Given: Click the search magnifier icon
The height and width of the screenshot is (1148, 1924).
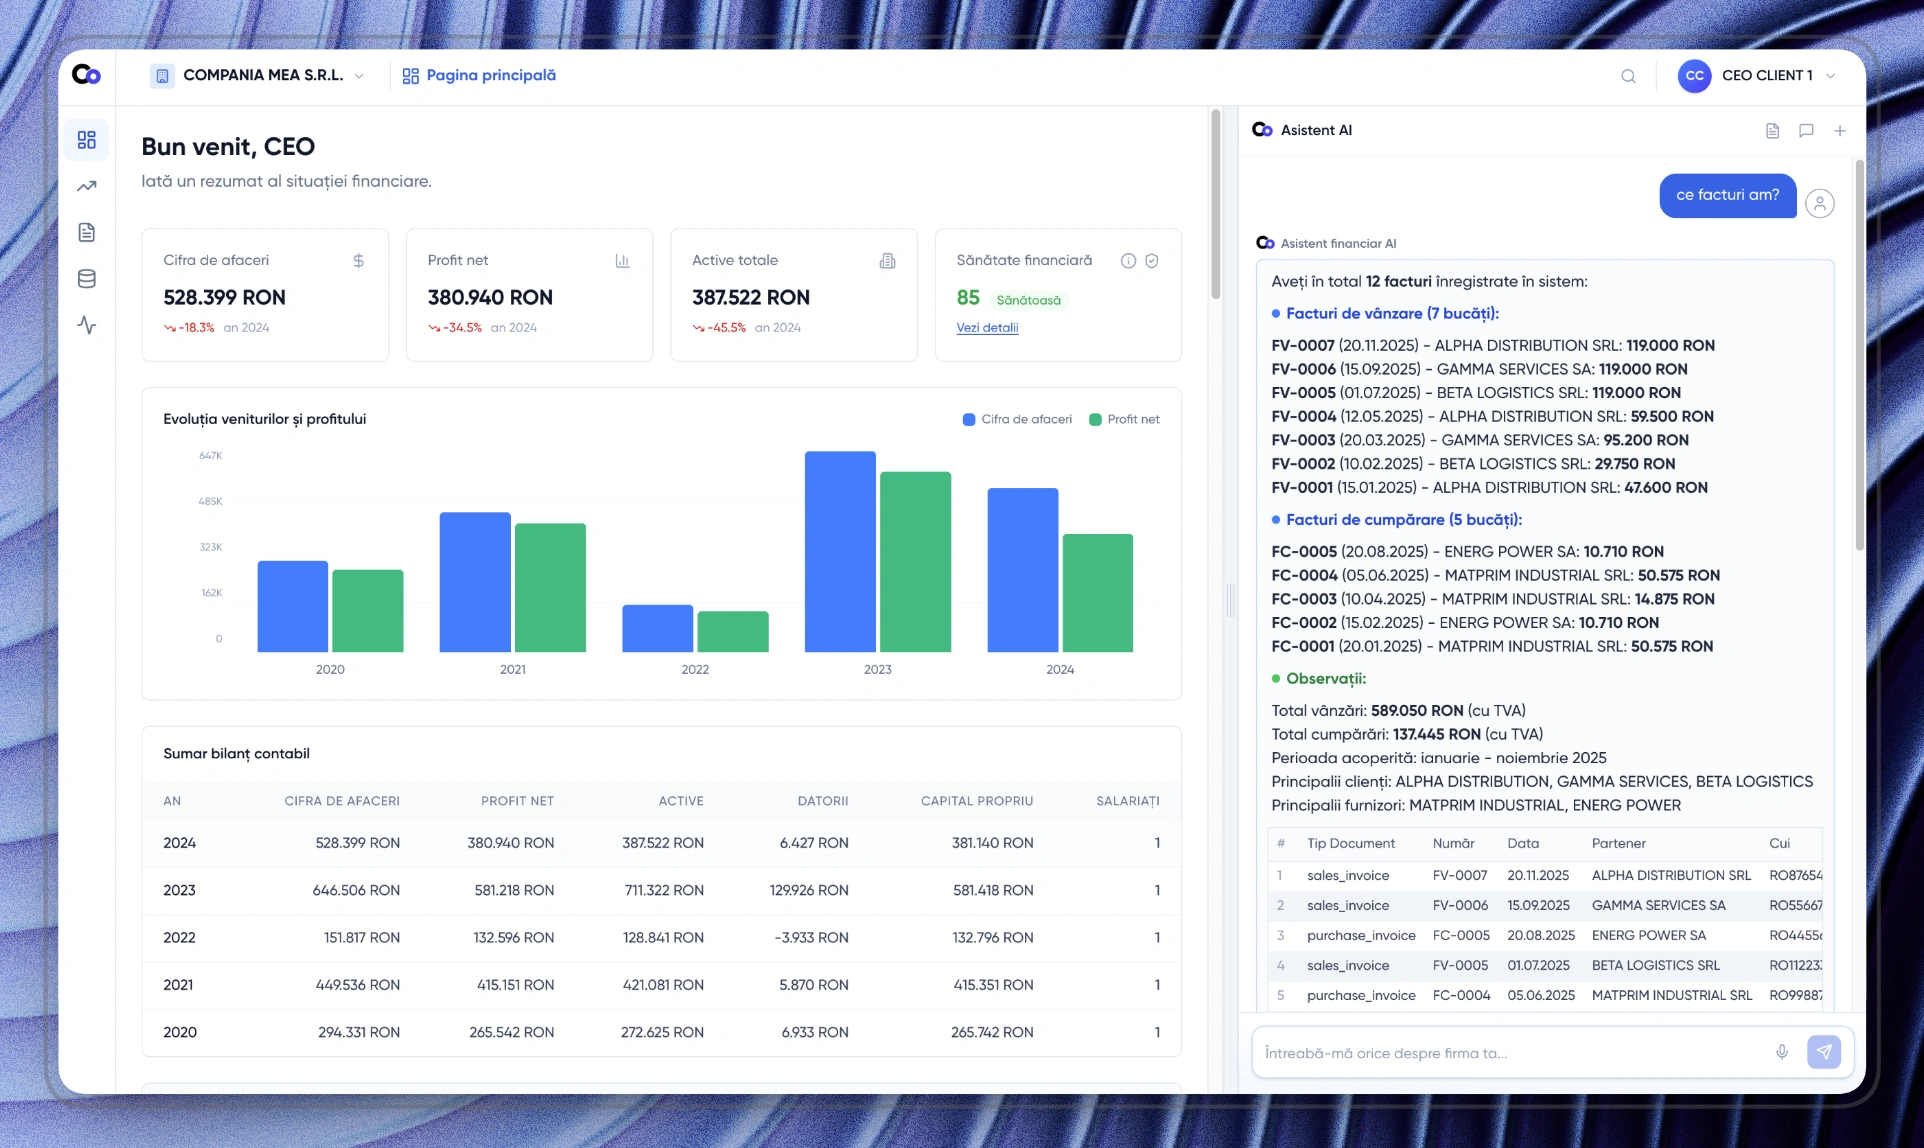Looking at the screenshot, I should coord(1628,76).
